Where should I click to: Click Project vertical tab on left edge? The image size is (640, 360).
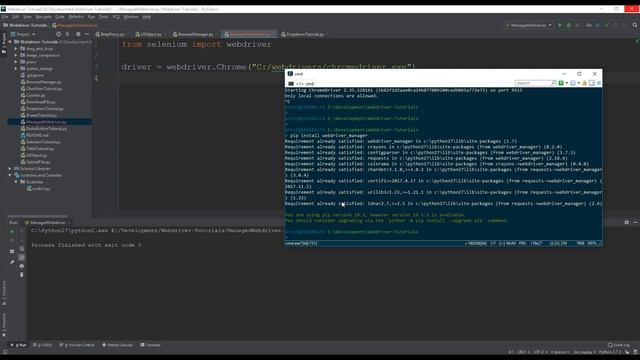click(x=4, y=44)
